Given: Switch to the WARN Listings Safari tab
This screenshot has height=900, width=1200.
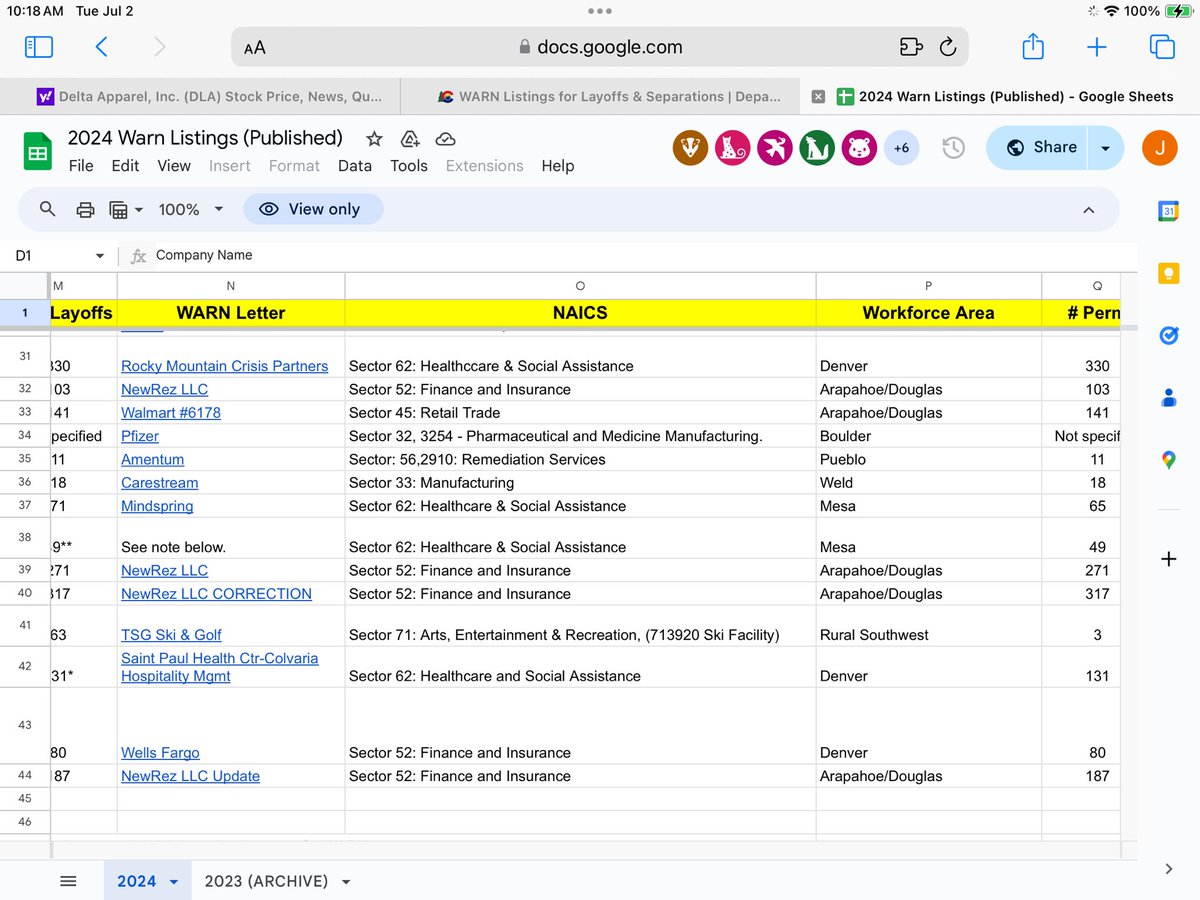Looking at the screenshot, I should [600, 97].
